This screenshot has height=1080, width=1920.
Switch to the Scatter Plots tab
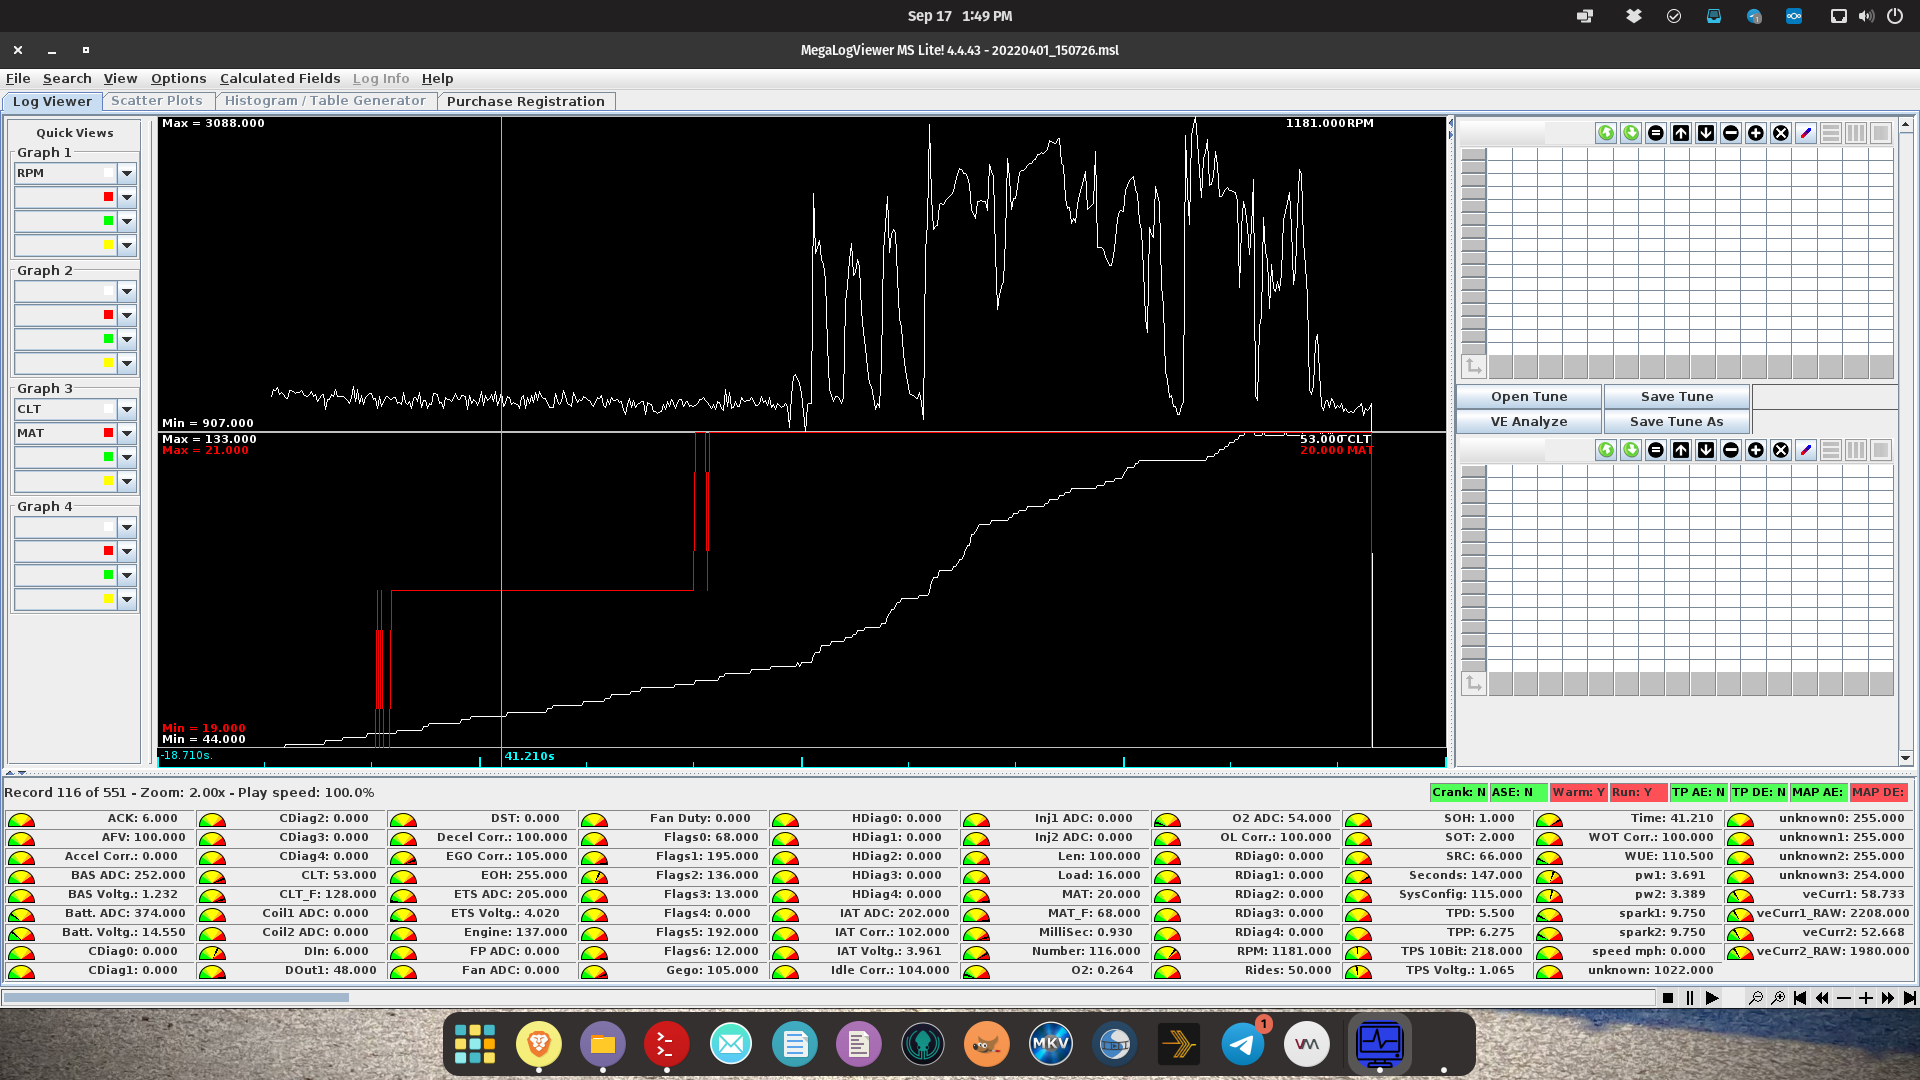click(x=156, y=100)
